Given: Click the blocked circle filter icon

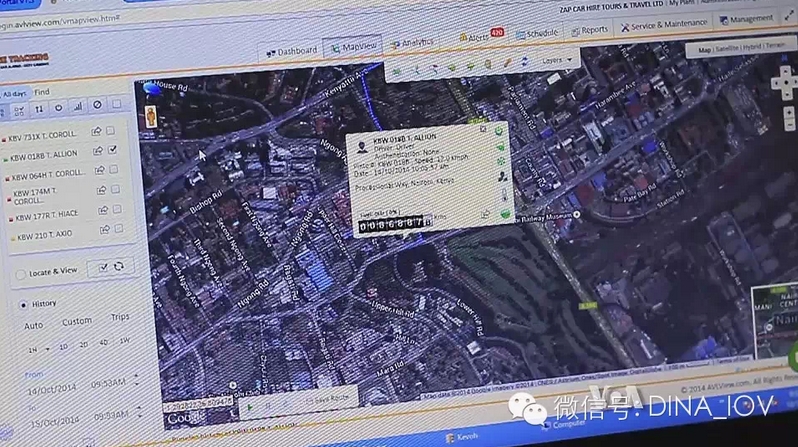Looking at the screenshot, I should [97, 105].
